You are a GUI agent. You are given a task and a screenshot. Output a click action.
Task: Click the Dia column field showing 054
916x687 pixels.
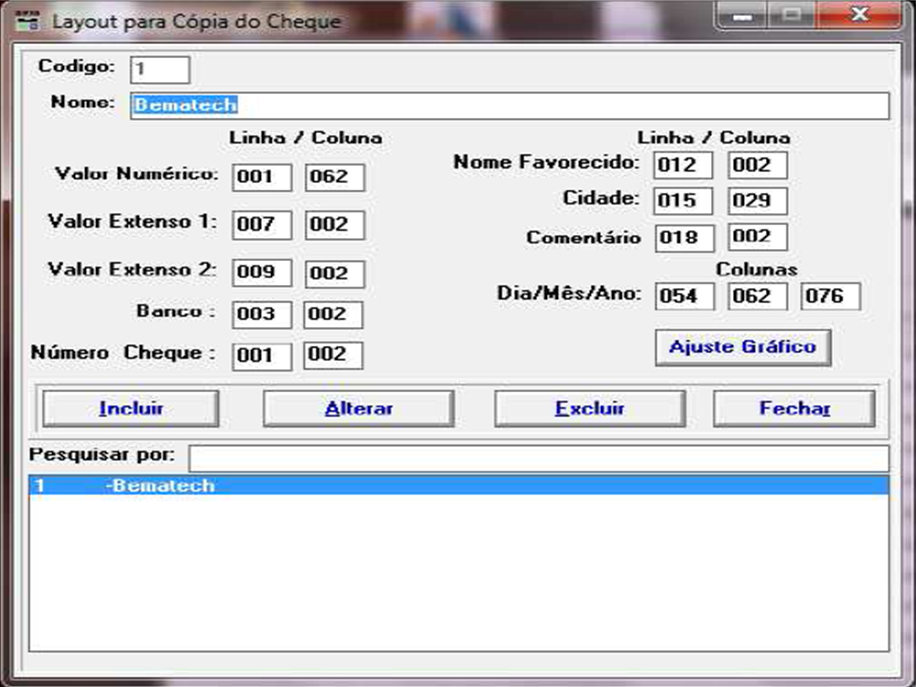(x=685, y=296)
